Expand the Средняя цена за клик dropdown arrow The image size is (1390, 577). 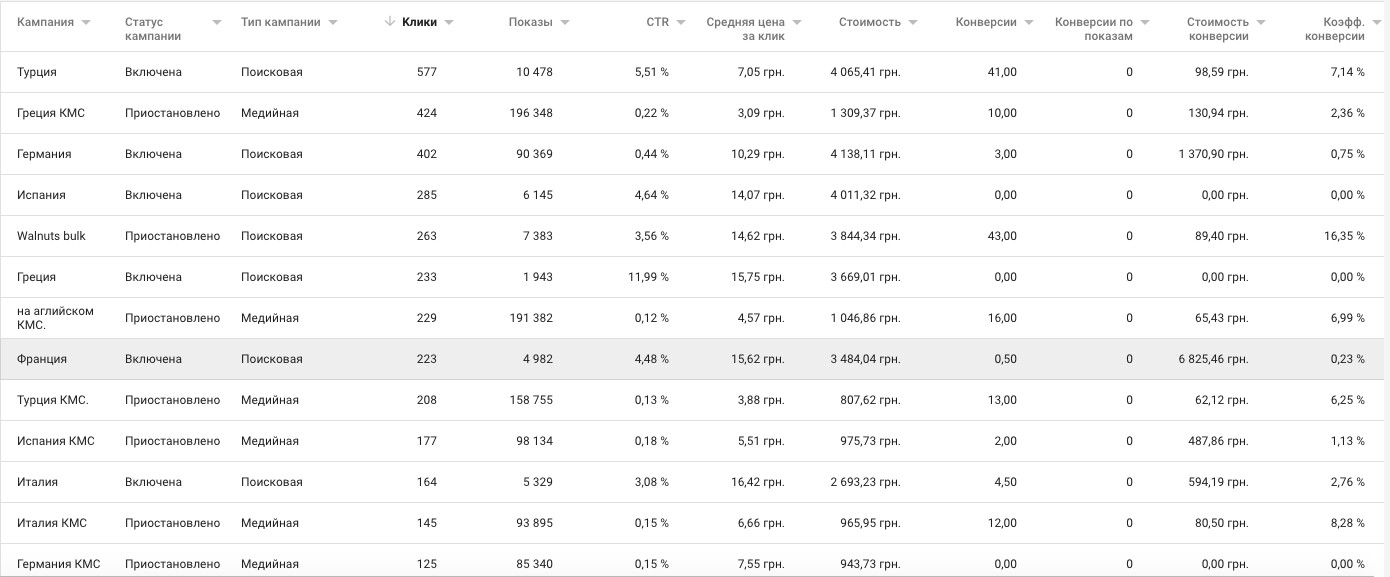tap(797, 22)
